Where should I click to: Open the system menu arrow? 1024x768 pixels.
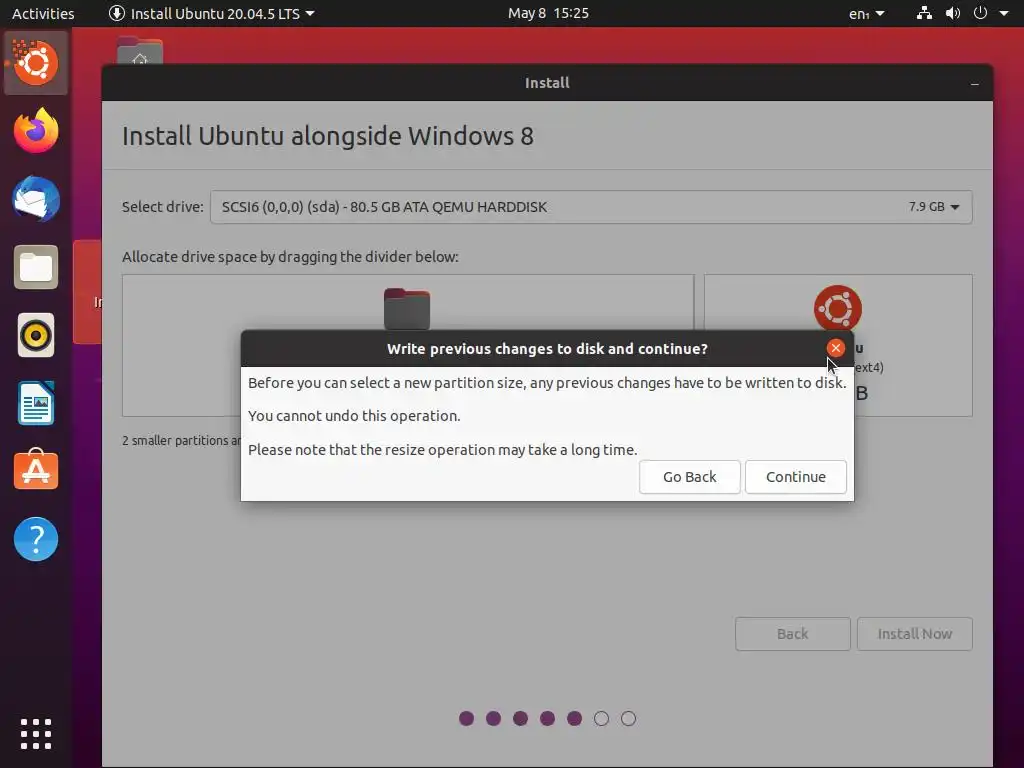point(1004,13)
